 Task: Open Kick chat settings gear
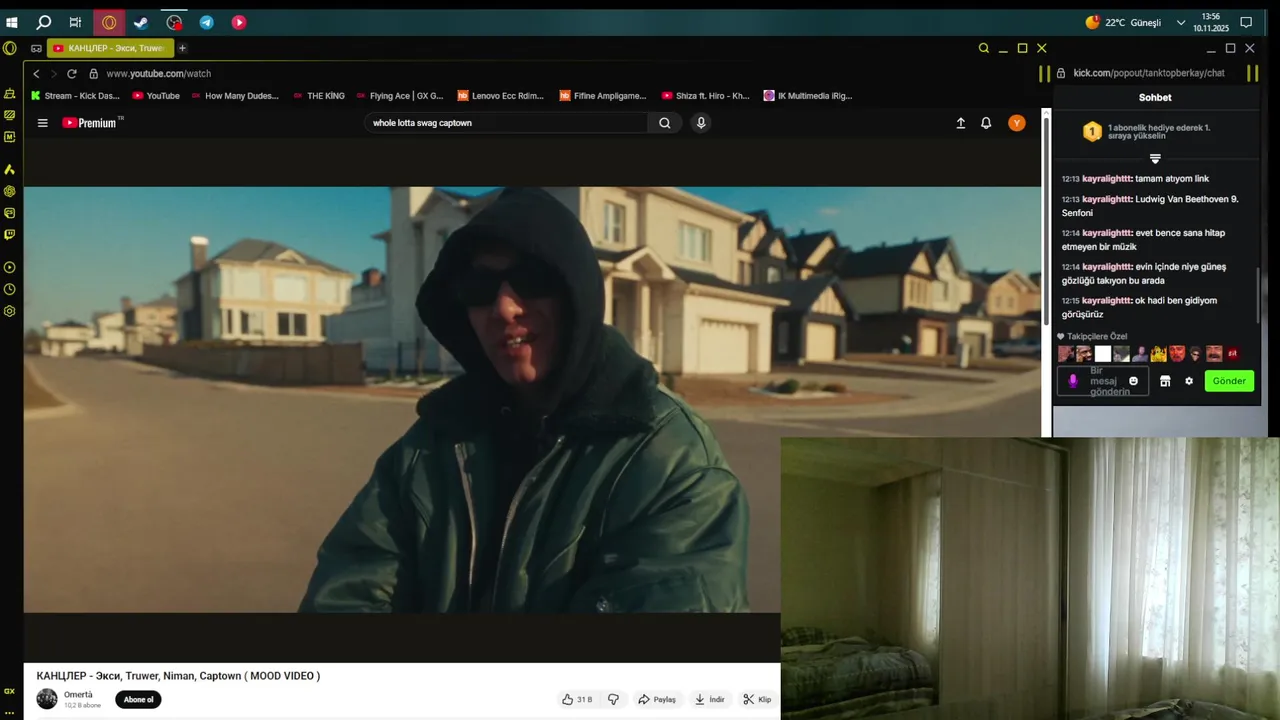1189,381
